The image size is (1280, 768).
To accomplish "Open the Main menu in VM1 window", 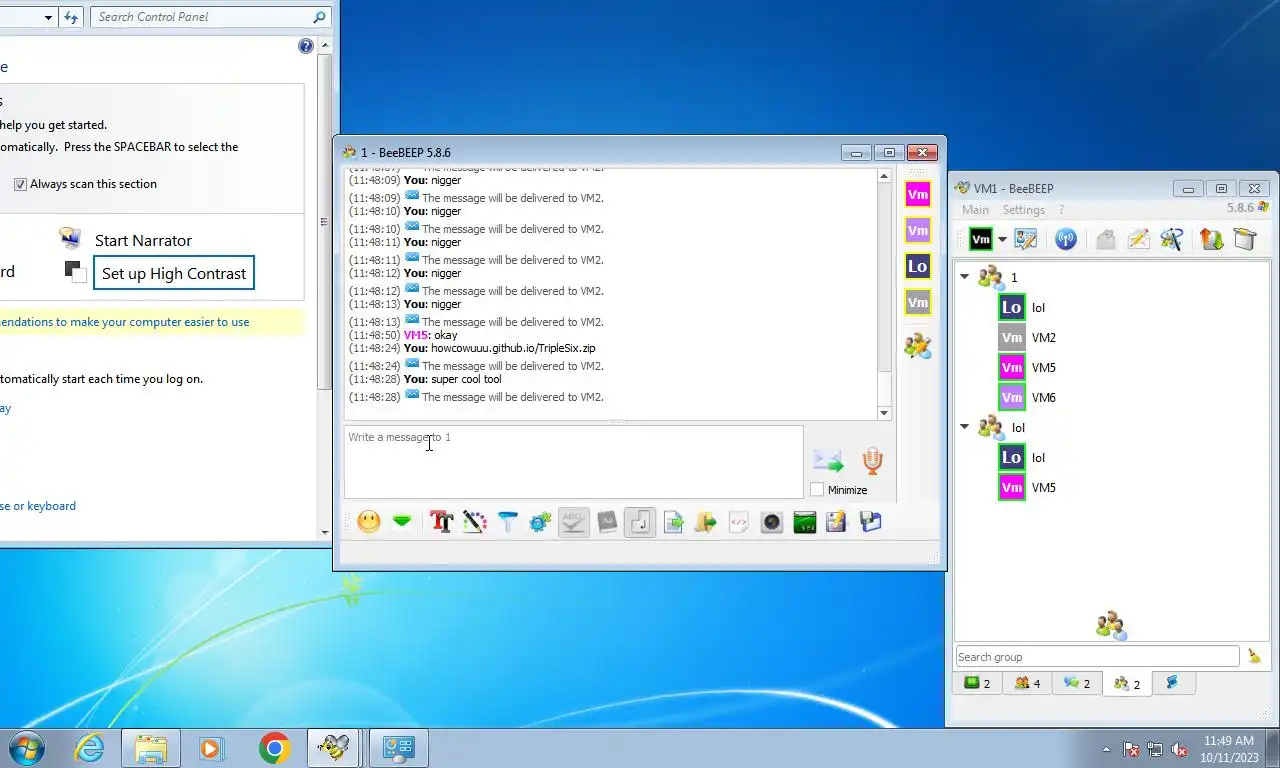I will pos(975,210).
